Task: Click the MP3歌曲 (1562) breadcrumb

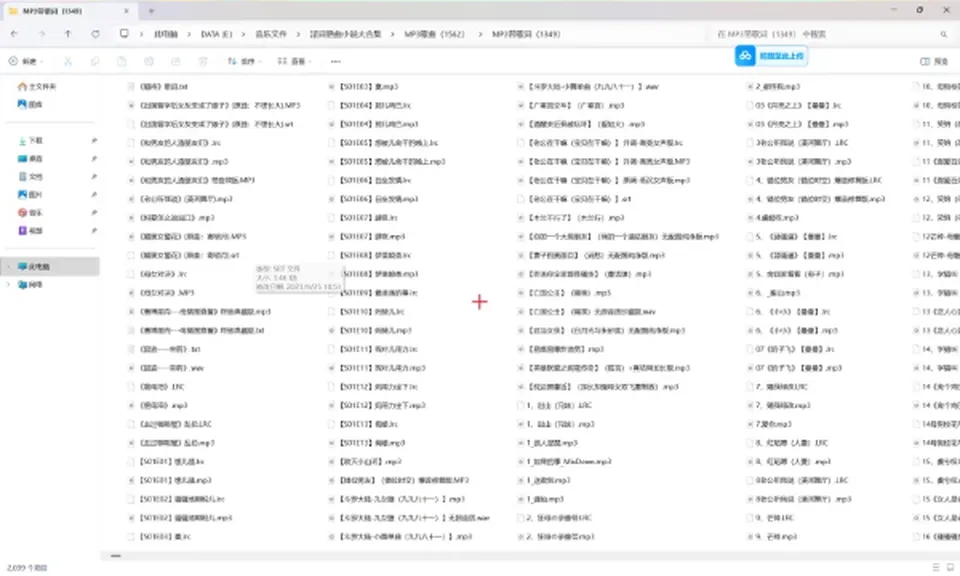Action: [x=434, y=34]
